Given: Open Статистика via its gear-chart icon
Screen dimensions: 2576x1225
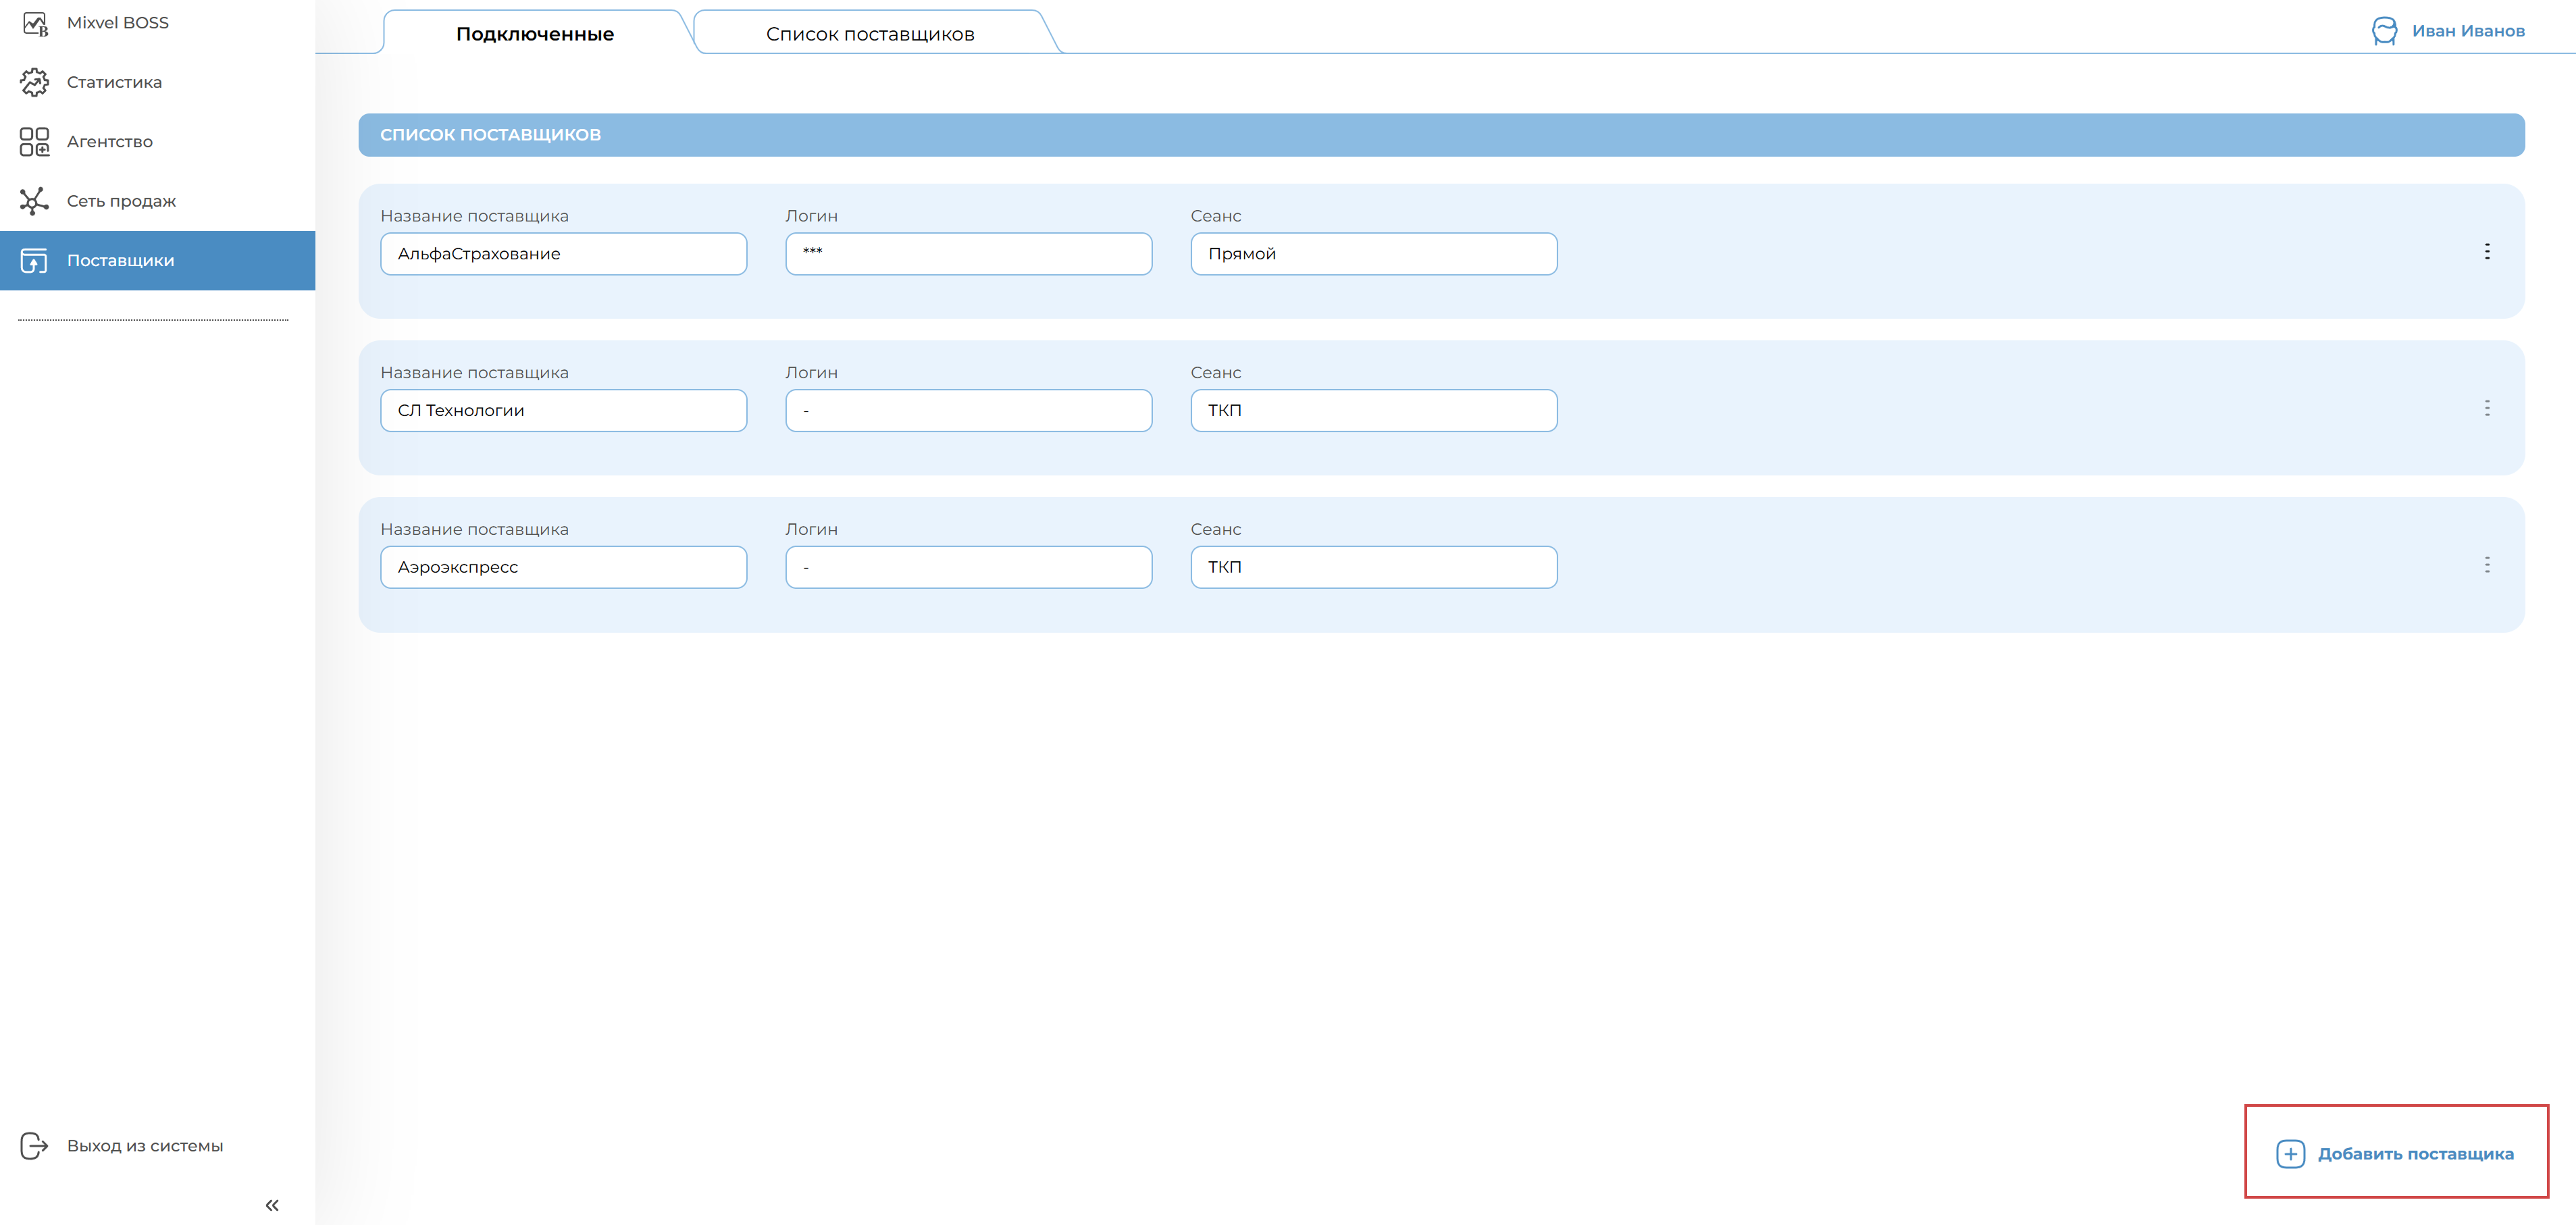Looking at the screenshot, I should [35, 82].
